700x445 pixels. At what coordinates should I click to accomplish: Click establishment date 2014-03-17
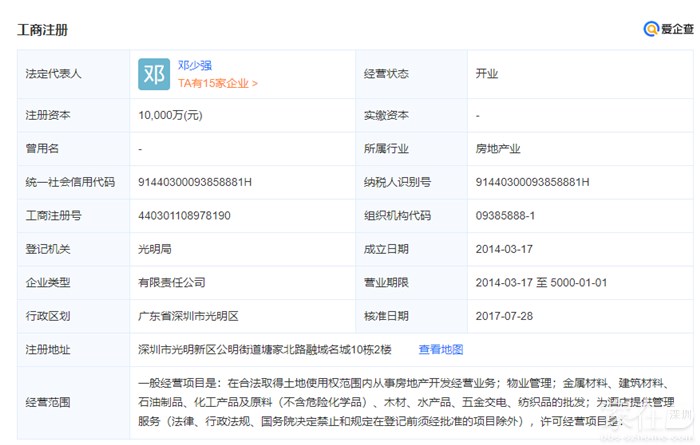tap(504, 249)
